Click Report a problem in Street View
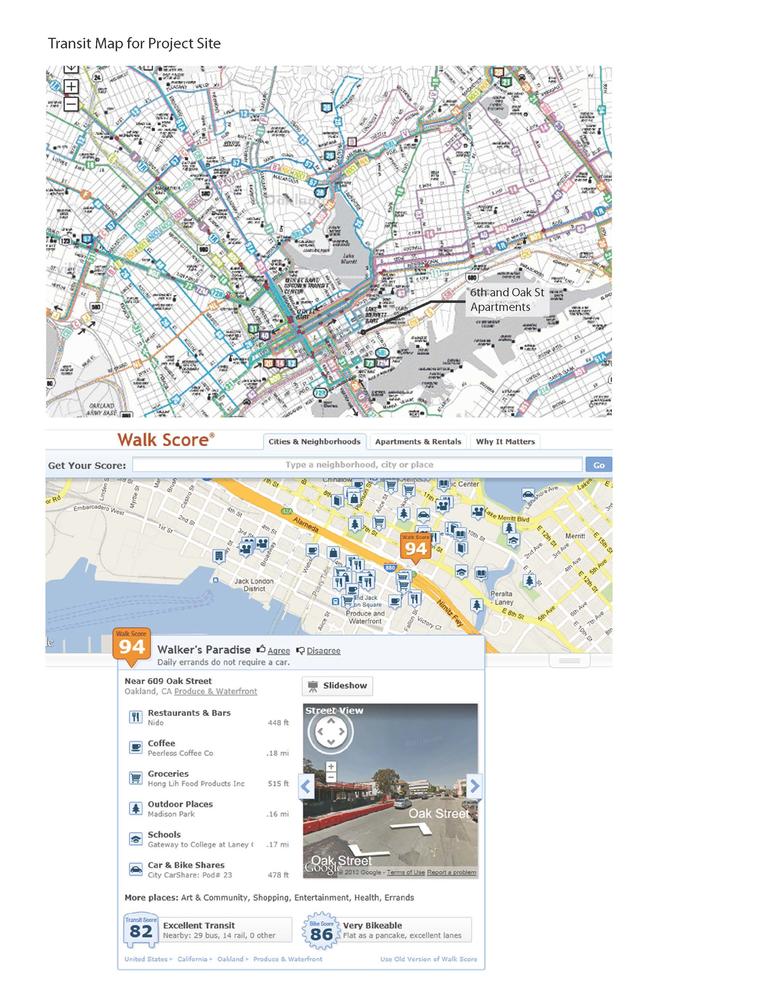 pyautogui.click(x=452, y=872)
